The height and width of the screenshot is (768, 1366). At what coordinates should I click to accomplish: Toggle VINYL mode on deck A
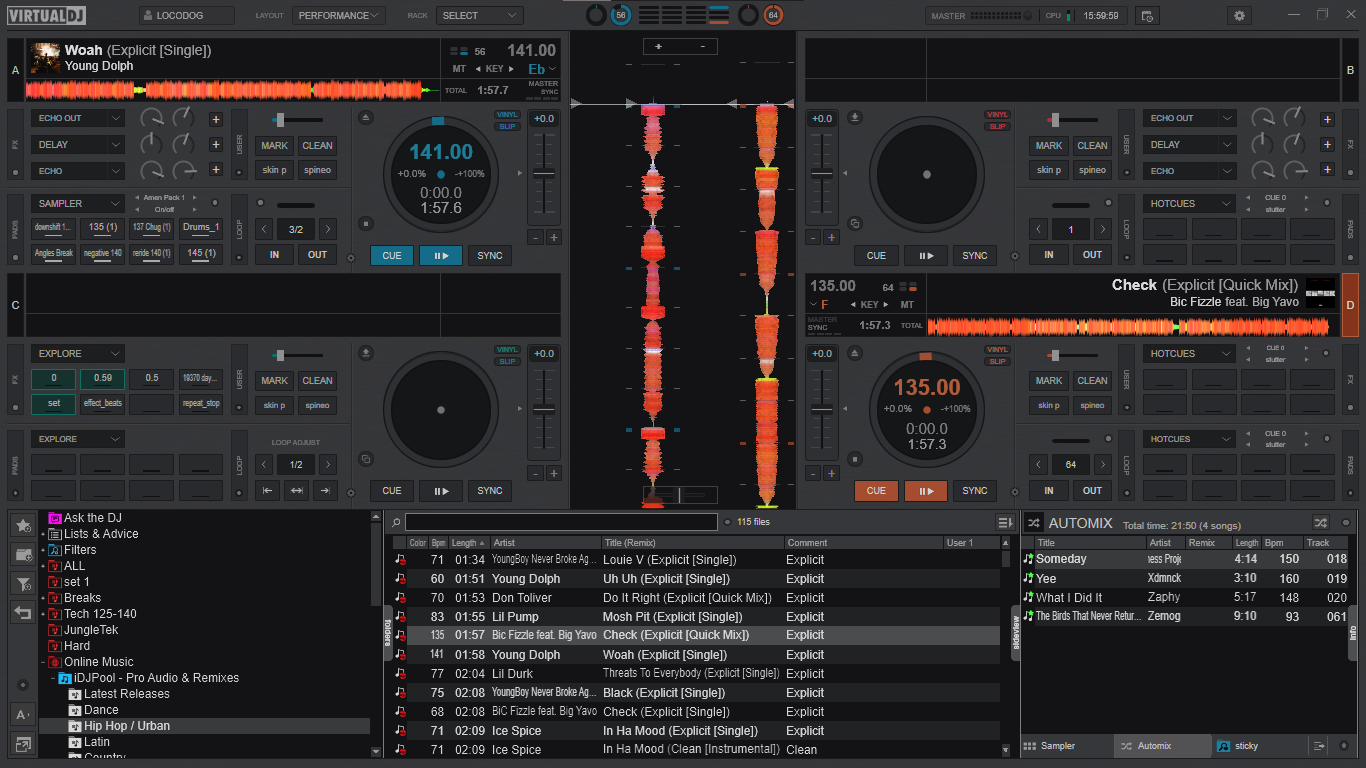tap(508, 115)
